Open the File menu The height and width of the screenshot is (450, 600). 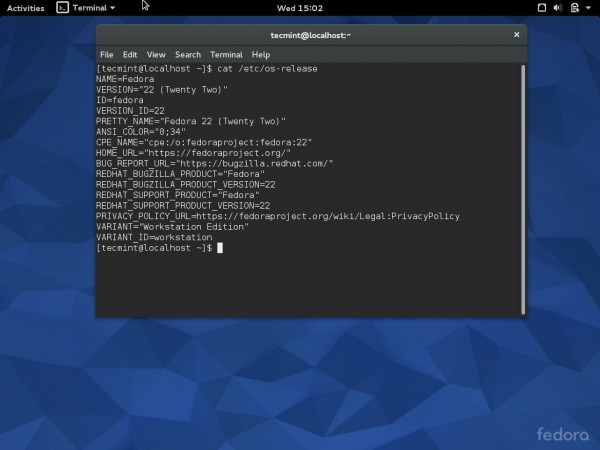[106, 54]
